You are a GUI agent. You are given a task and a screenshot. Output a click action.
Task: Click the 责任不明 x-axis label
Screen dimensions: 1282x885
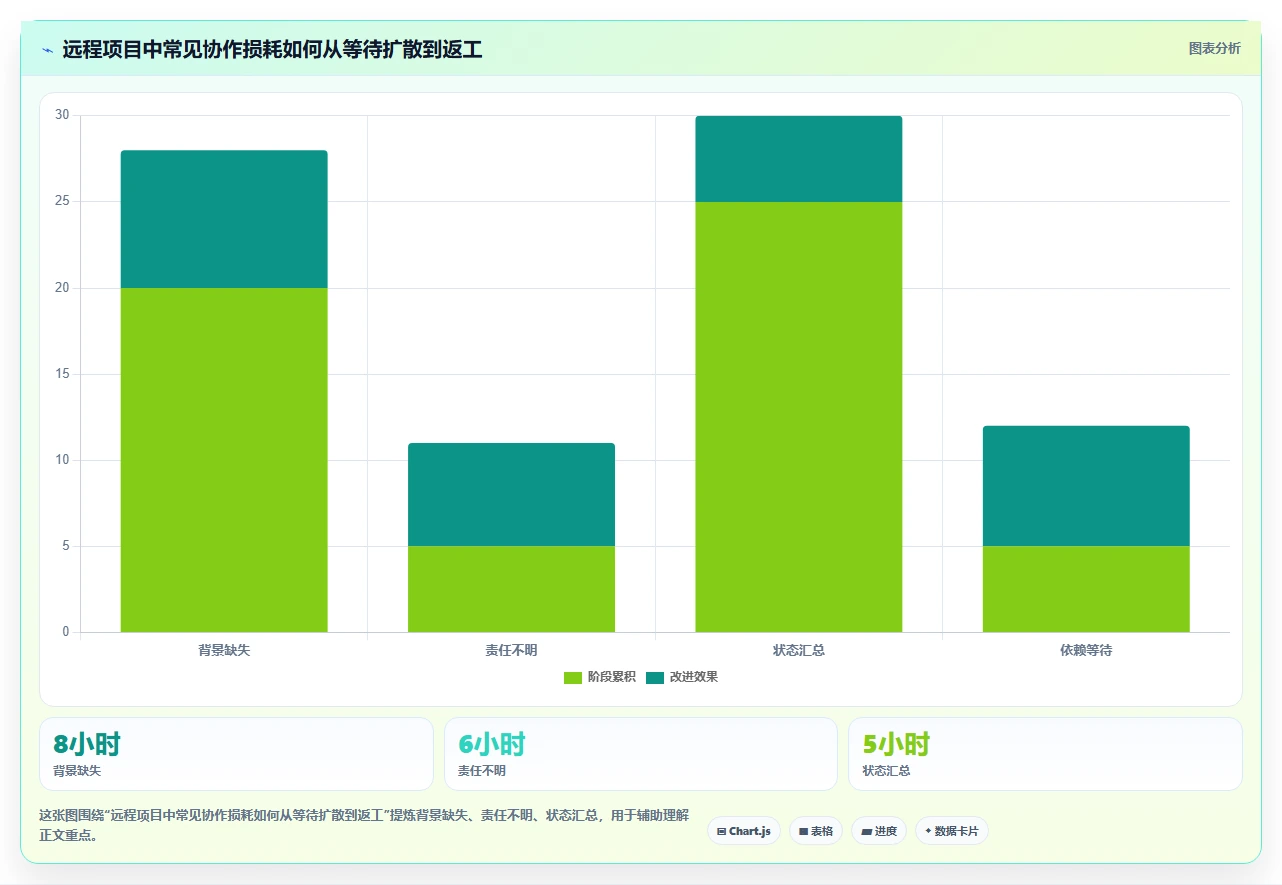tap(511, 650)
